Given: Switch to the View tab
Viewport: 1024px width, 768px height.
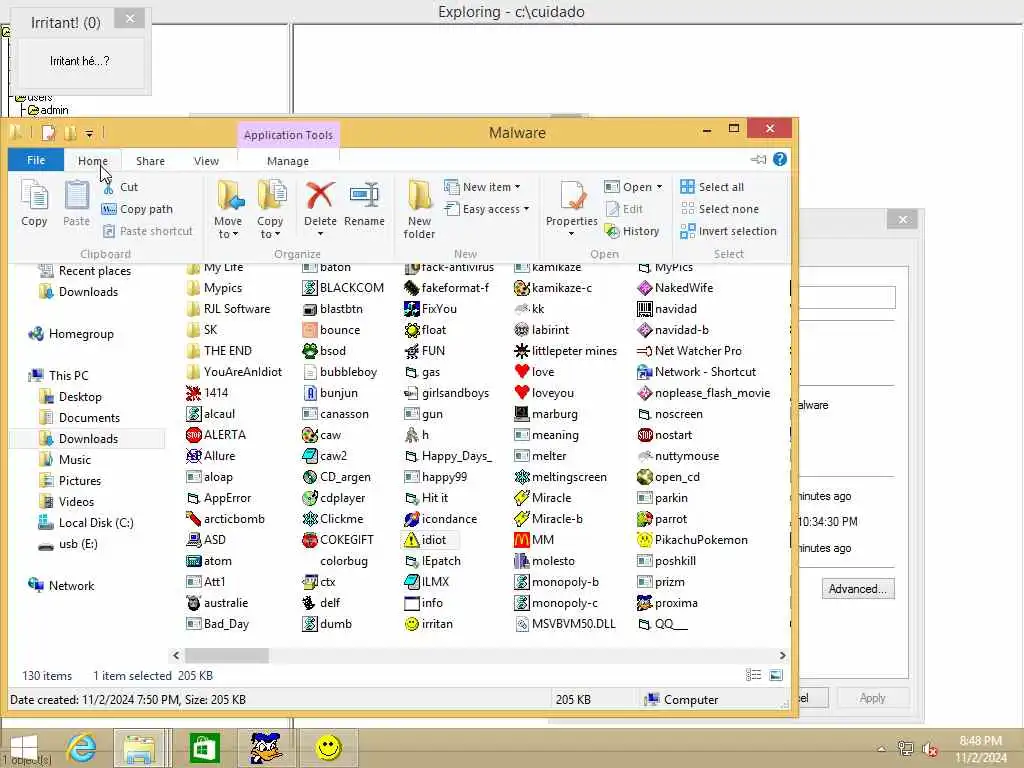Looking at the screenshot, I should pos(206,161).
